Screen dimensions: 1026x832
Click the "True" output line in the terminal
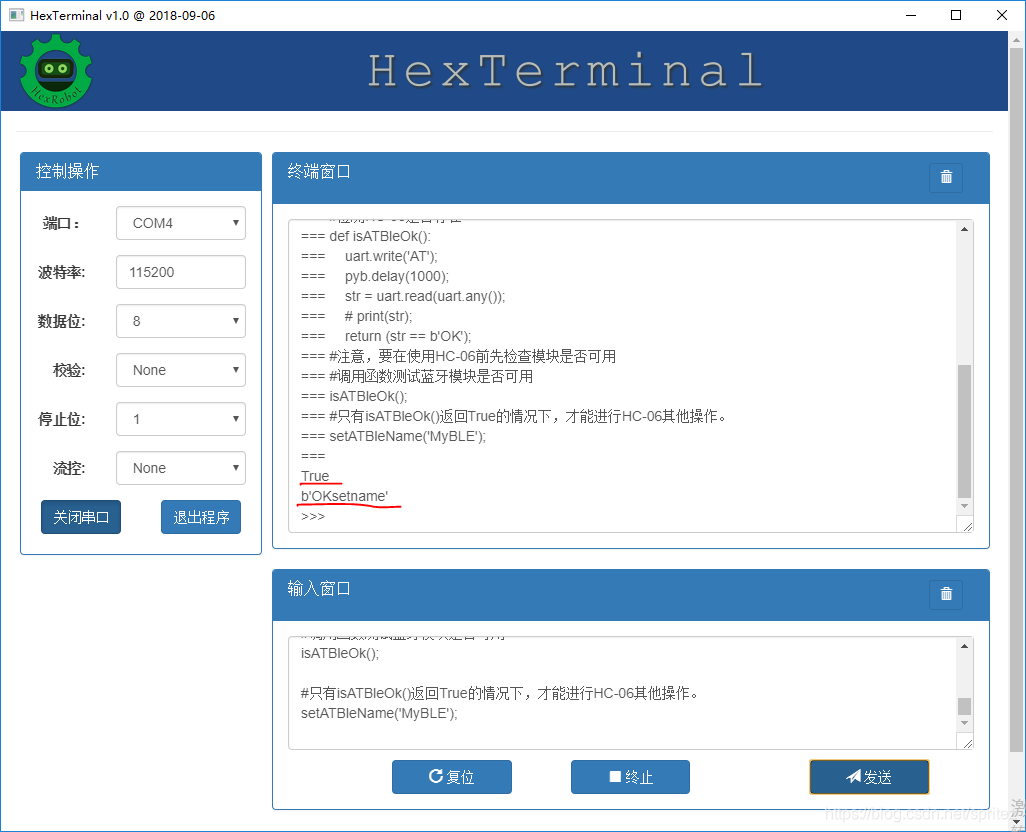315,476
